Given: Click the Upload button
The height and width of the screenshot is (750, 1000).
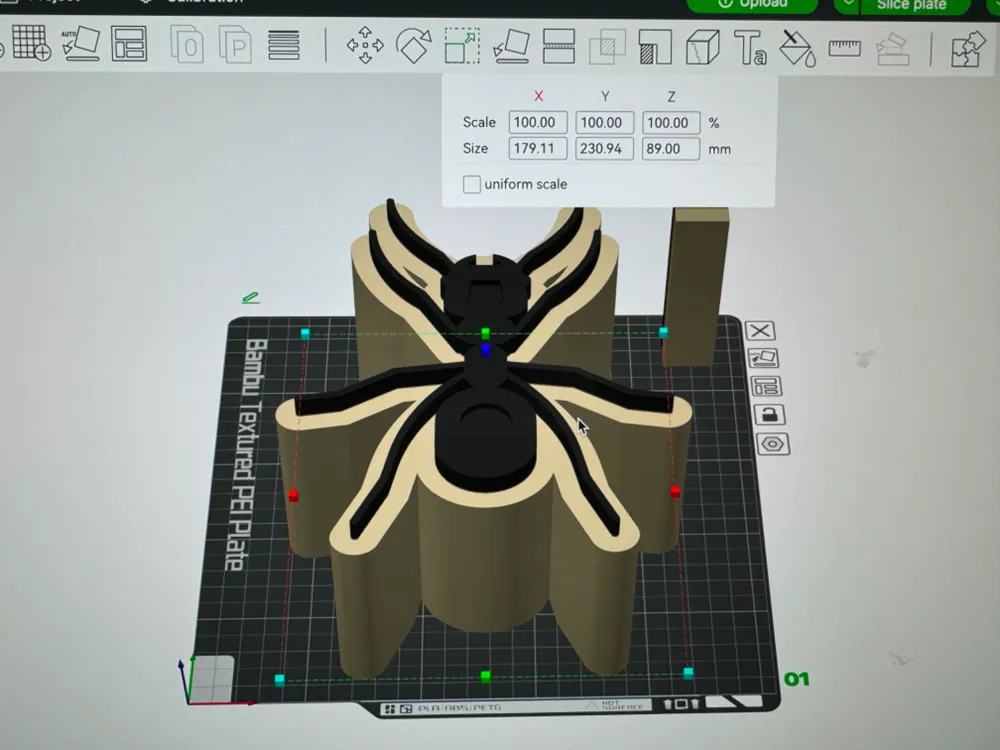Looking at the screenshot, I should pos(753,4).
